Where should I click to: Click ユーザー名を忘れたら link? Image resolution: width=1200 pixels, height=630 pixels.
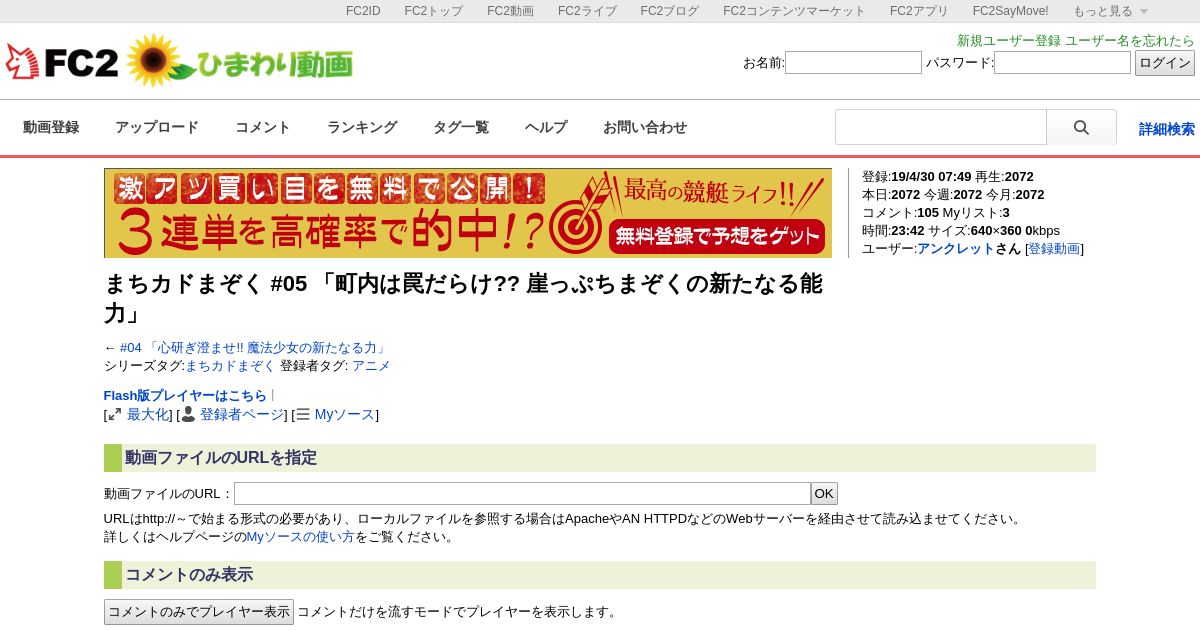(x=1130, y=40)
